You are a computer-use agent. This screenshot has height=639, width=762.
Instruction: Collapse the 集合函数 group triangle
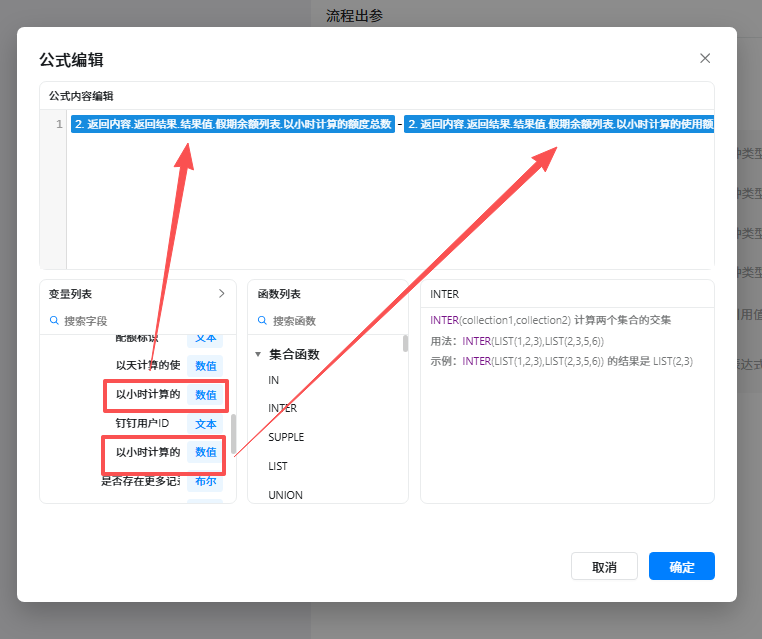[x=258, y=354]
